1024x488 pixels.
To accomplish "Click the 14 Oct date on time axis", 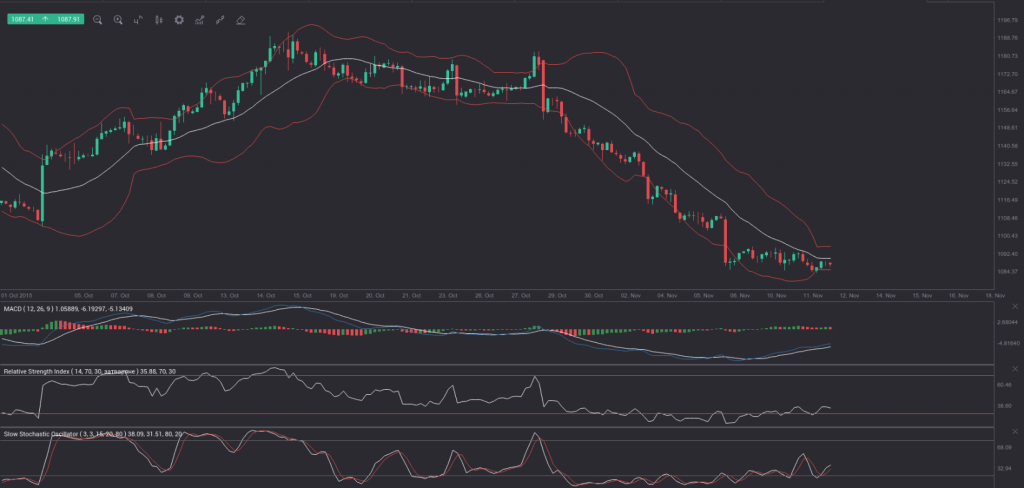I will coord(265,296).
